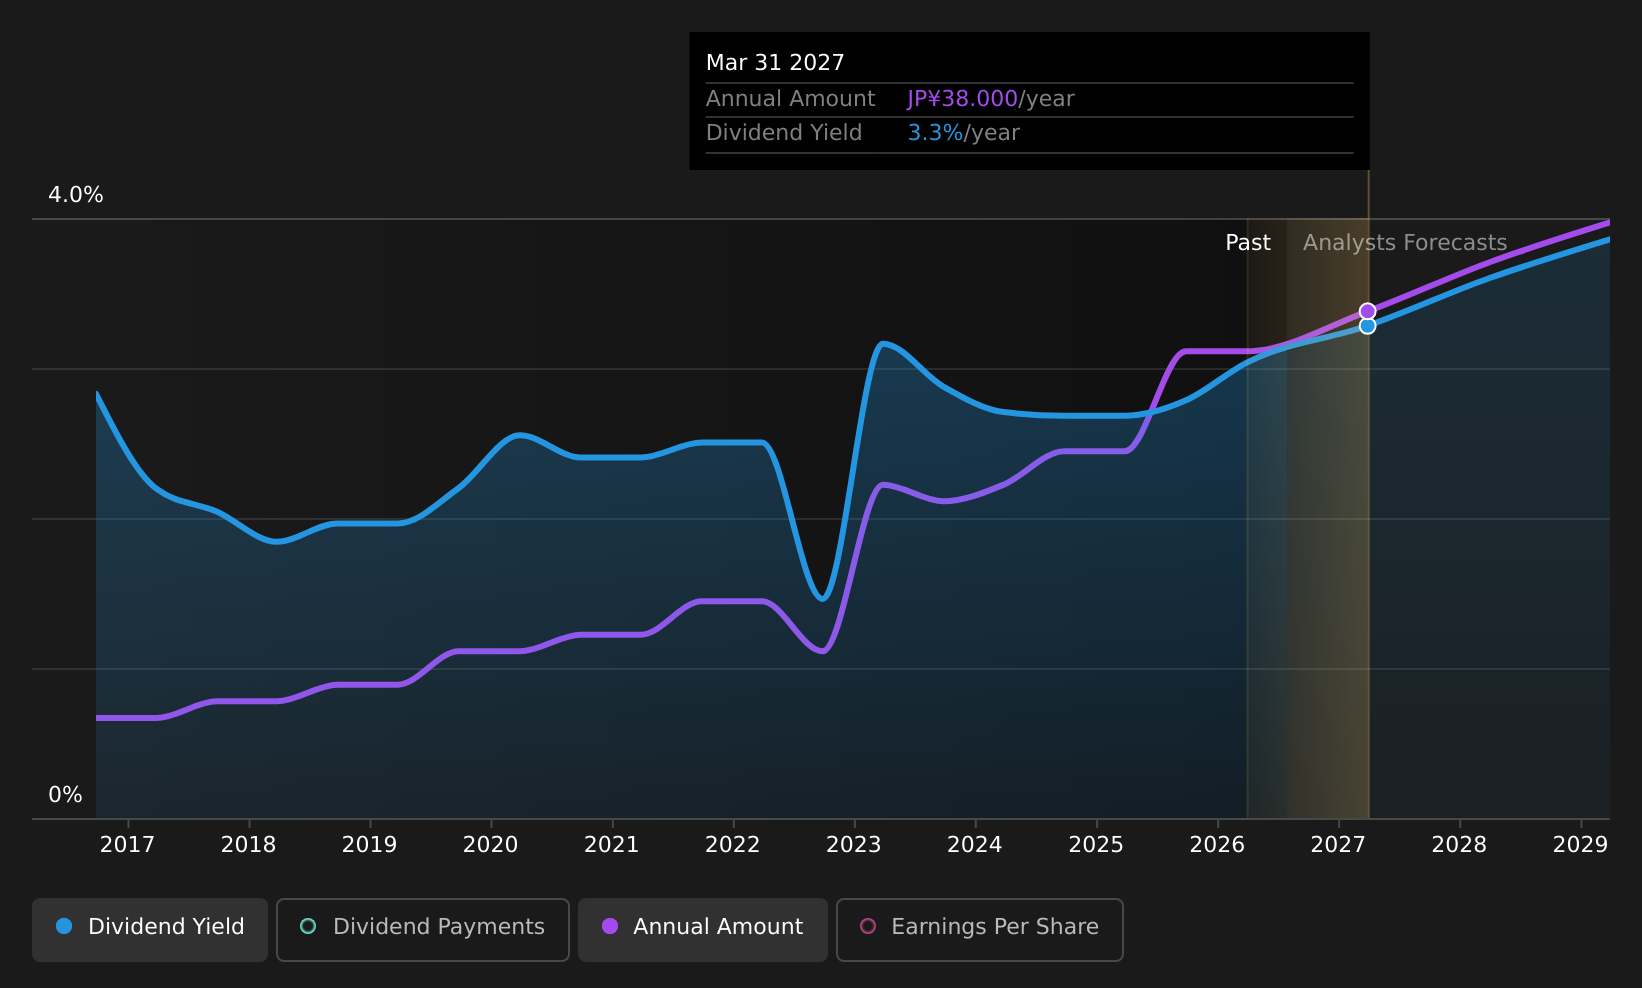Toggle the Annual Amount legend series
The width and height of the screenshot is (1642, 988).
703,929
